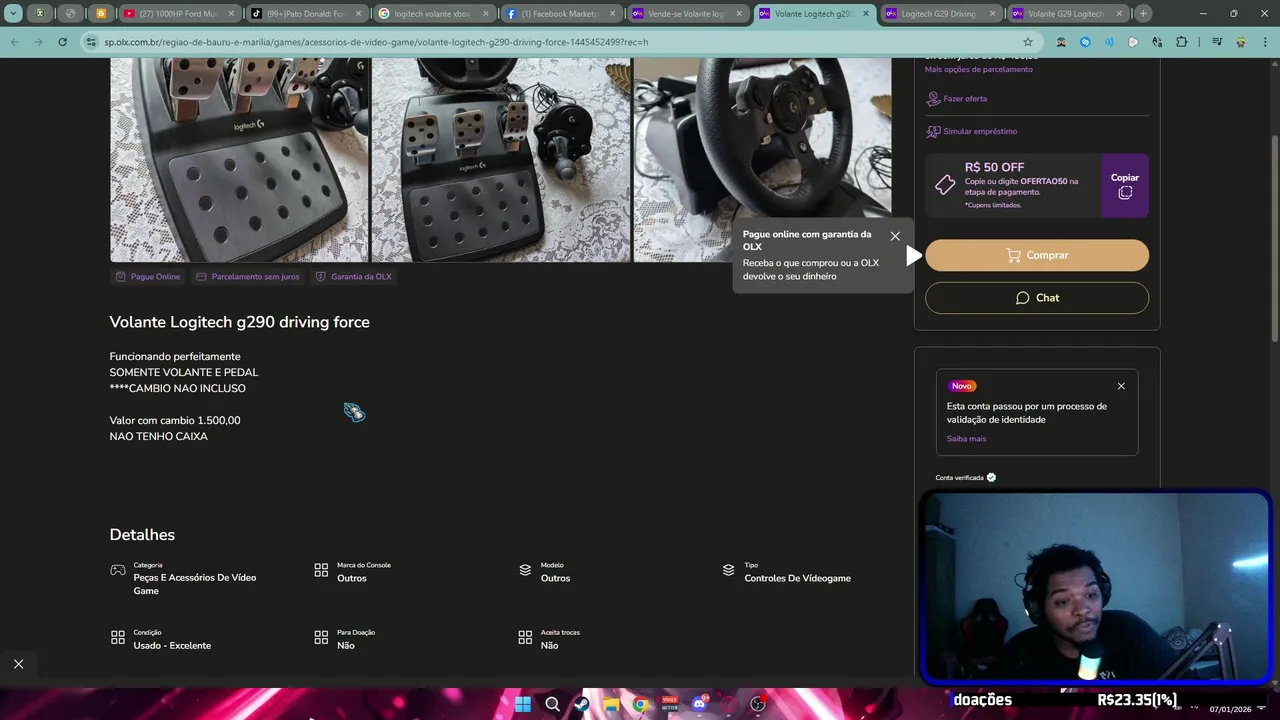Open the tab search dropdown
Screen dimensions: 1280x720
[x=13, y=14]
